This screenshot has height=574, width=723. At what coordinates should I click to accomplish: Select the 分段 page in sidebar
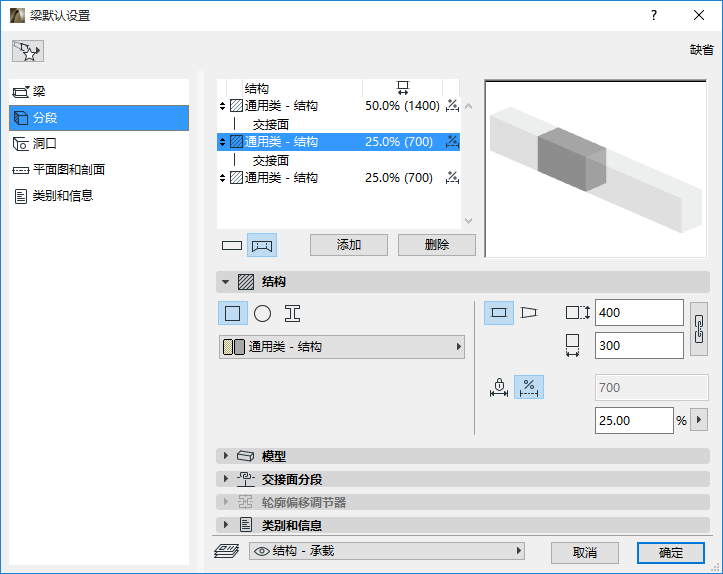(x=99, y=118)
